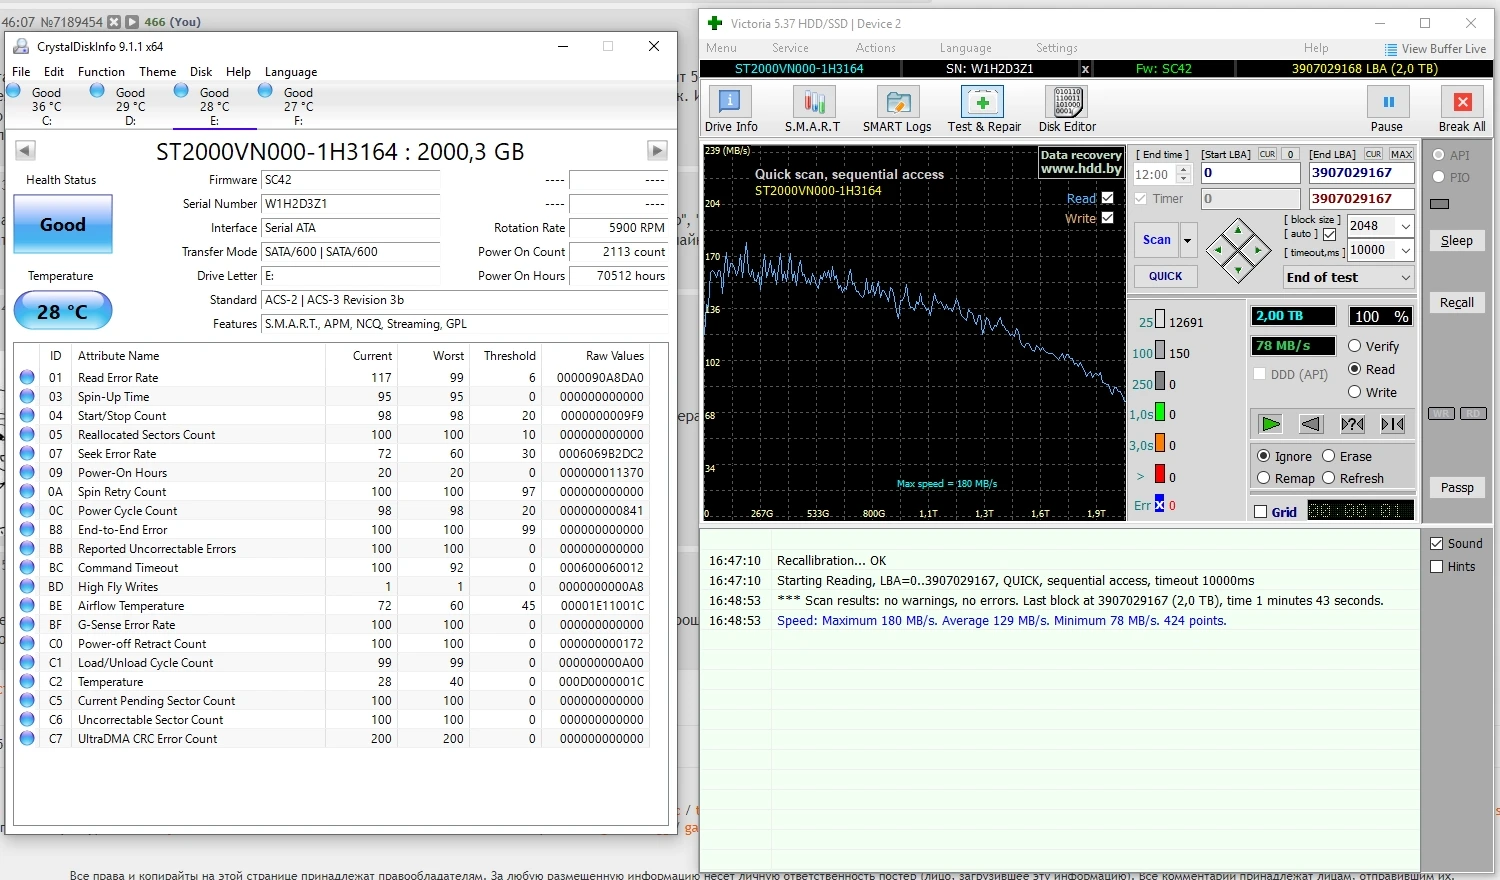Click the random access |>?<| scan button
This screenshot has height=880, width=1500.
click(1352, 424)
